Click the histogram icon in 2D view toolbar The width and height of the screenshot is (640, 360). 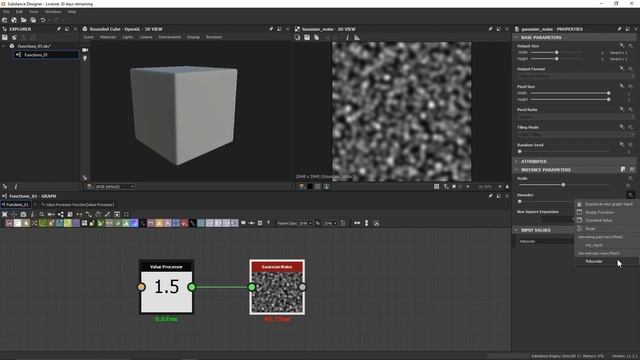pyautogui.click(x=357, y=38)
